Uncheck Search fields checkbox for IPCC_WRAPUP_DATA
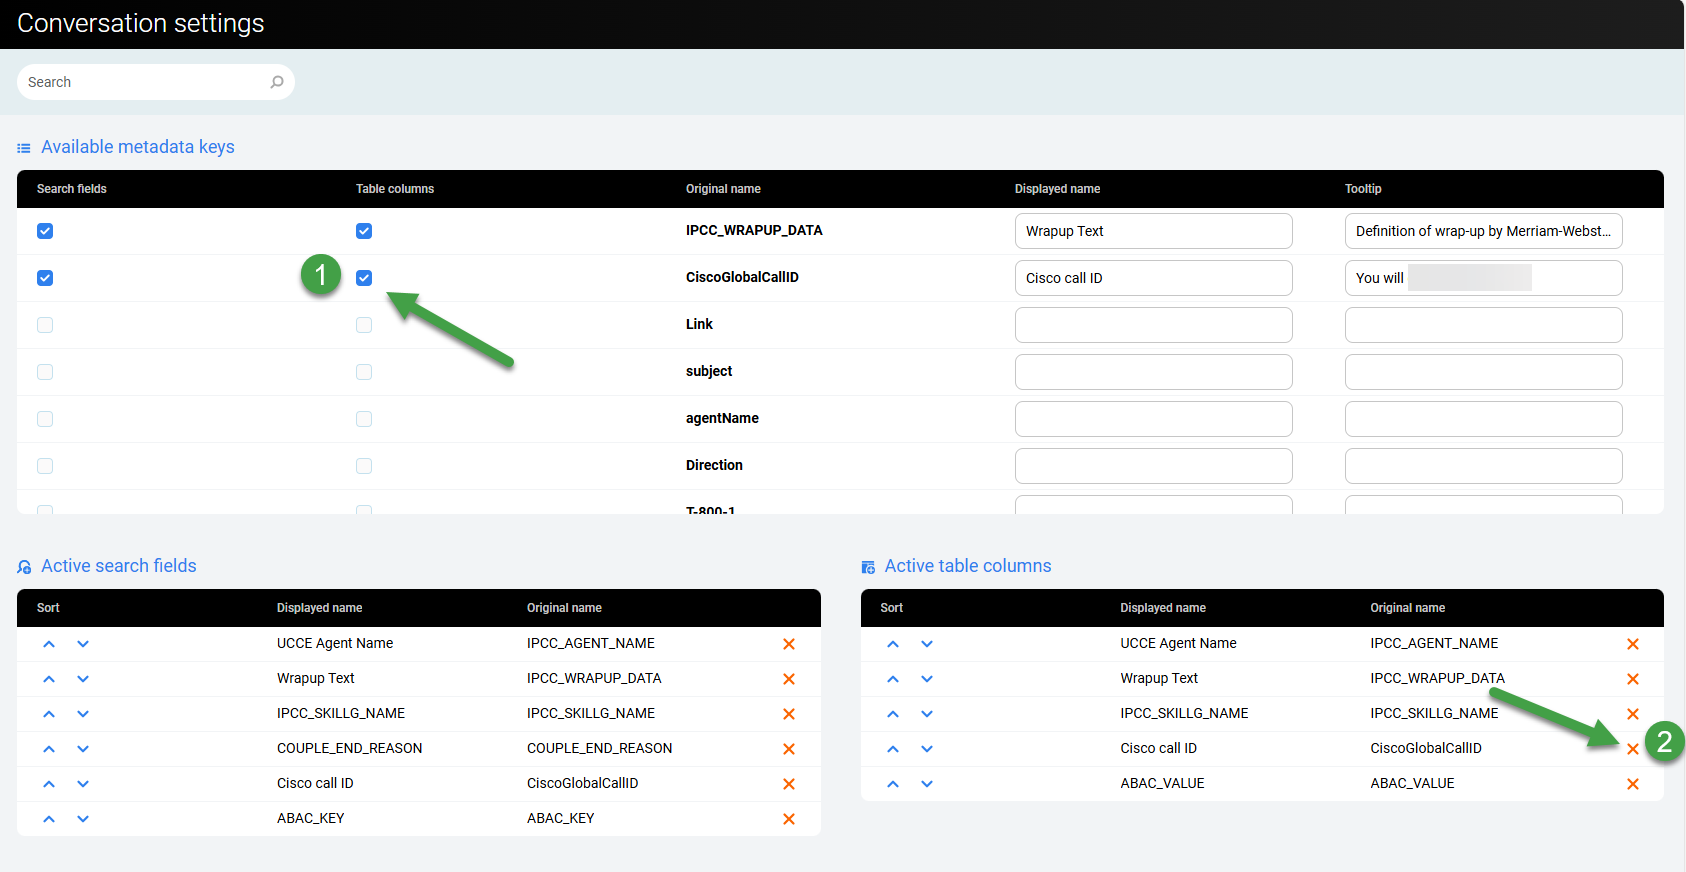The height and width of the screenshot is (872, 1686). coord(45,231)
